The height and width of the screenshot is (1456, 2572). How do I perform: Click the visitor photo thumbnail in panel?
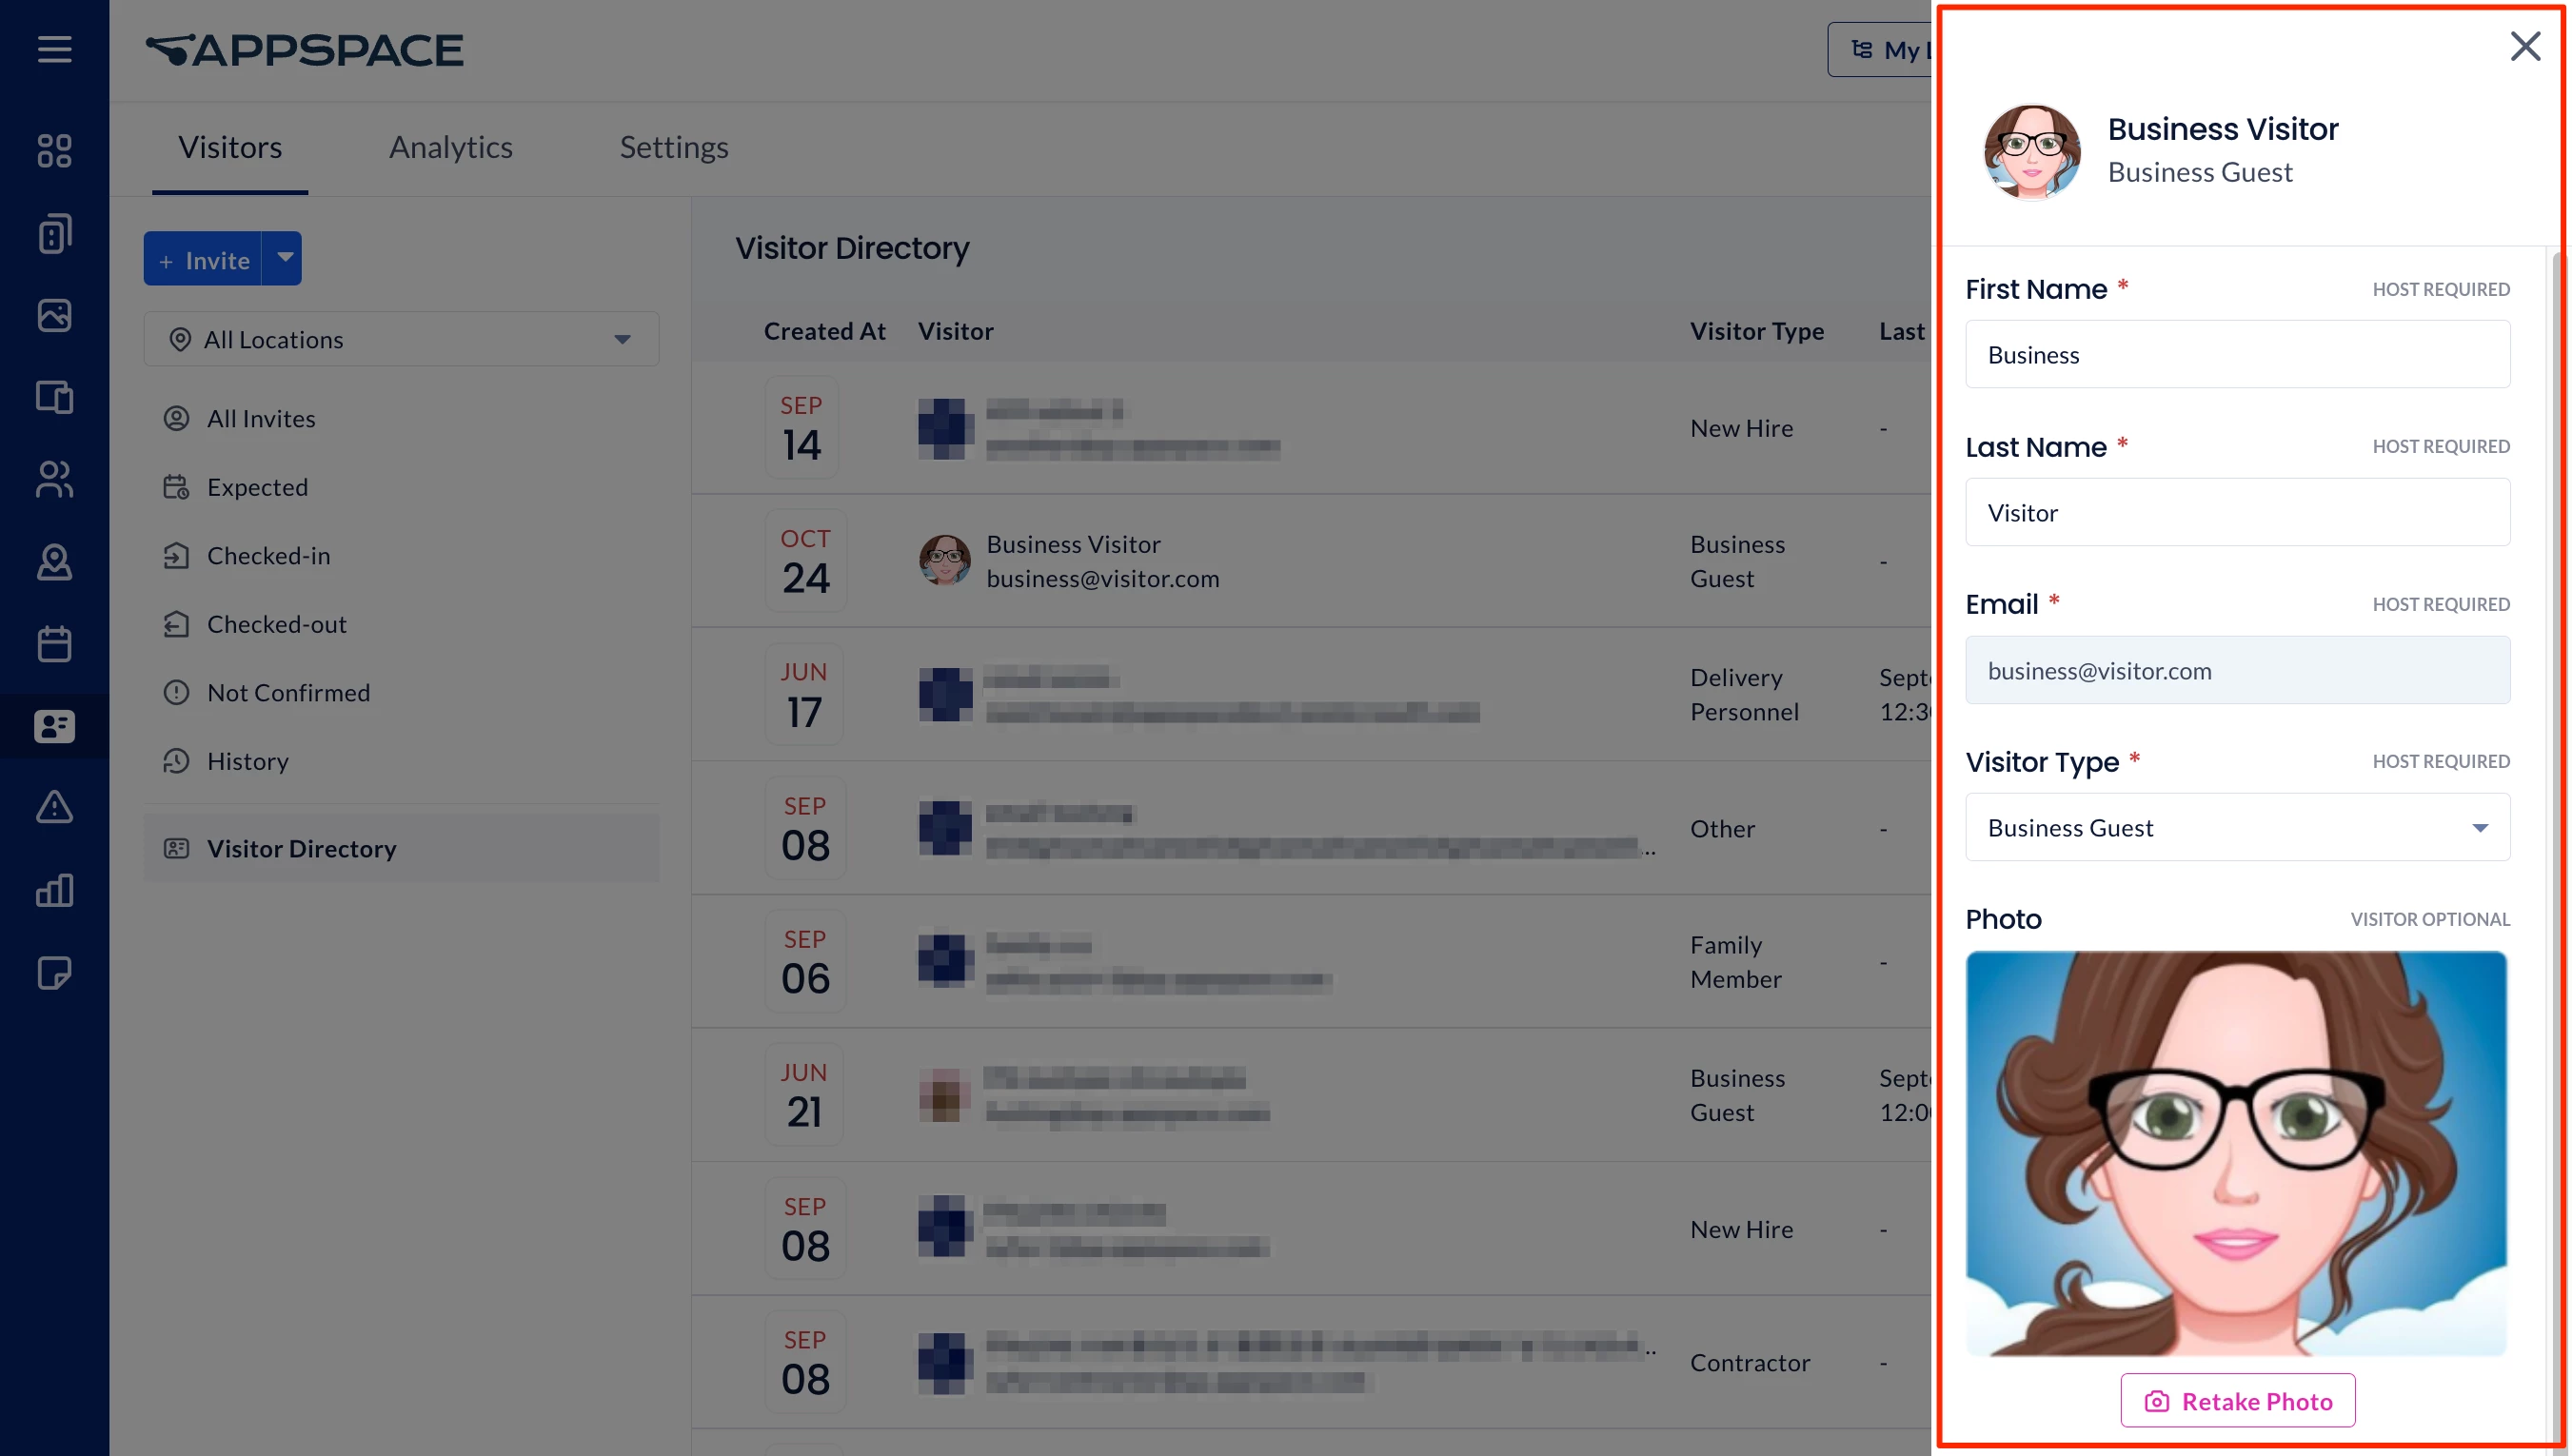pos(2030,152)
